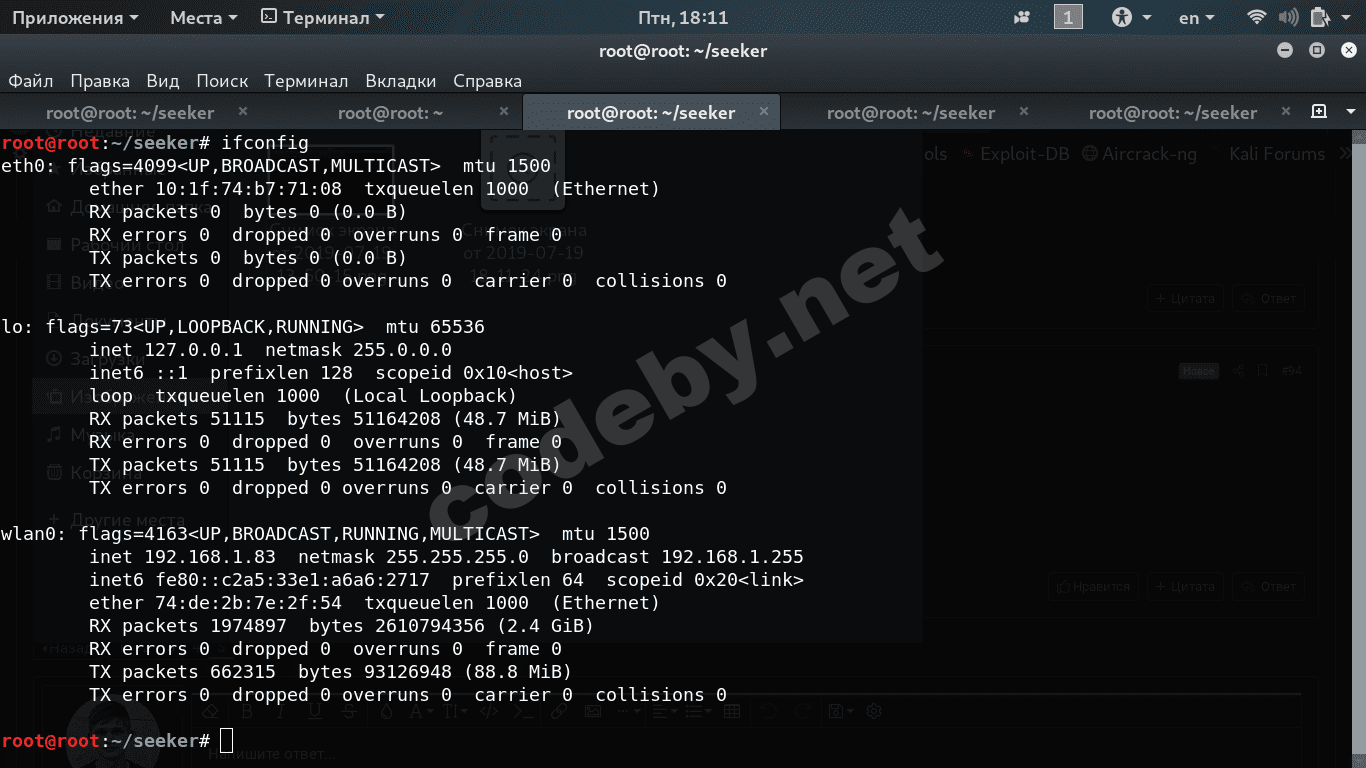Click the (Local Loopback) text
The width and height of the screenshot is (1366, 768).
click(x=430, y=396)
